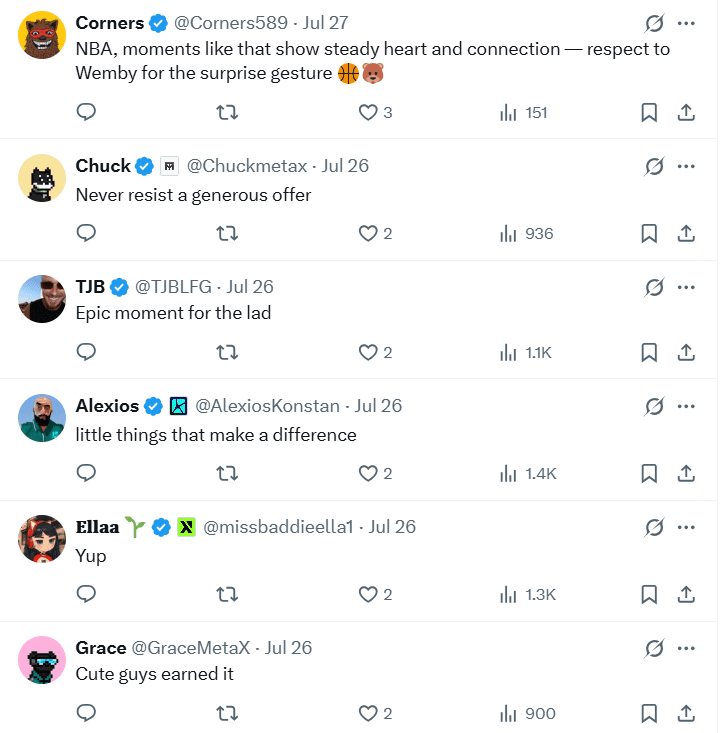Open Jul 26 timestamp on Grace's tweet

click(288, 648)
